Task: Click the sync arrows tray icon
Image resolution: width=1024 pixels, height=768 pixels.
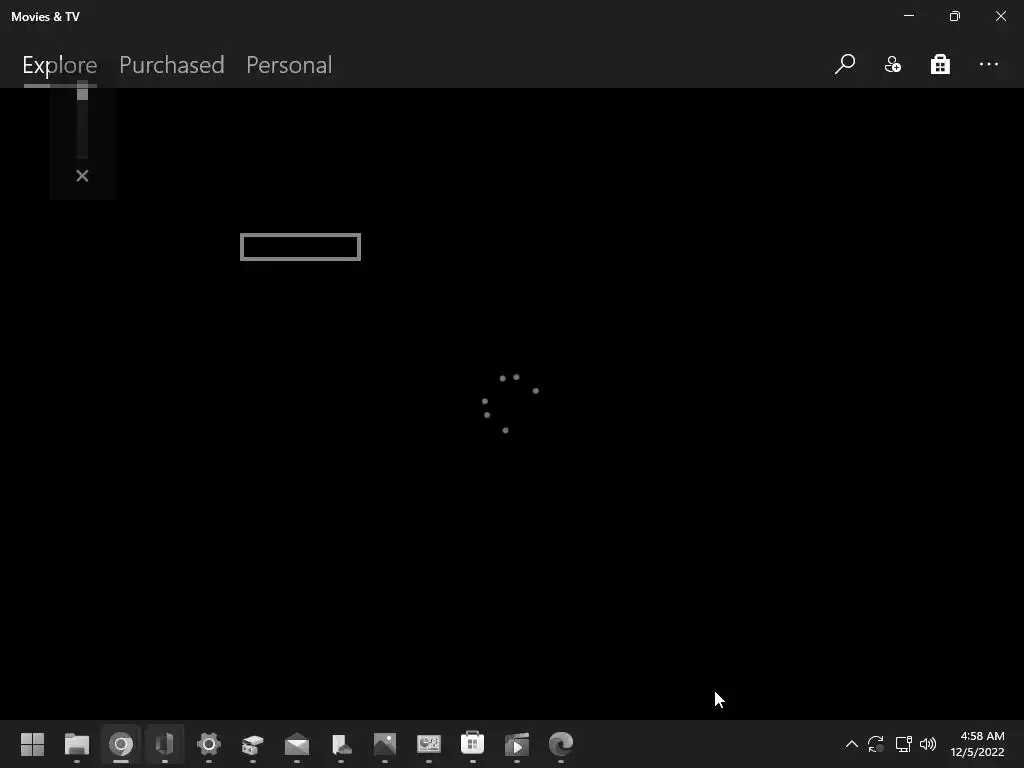Action: coord(876,744)
